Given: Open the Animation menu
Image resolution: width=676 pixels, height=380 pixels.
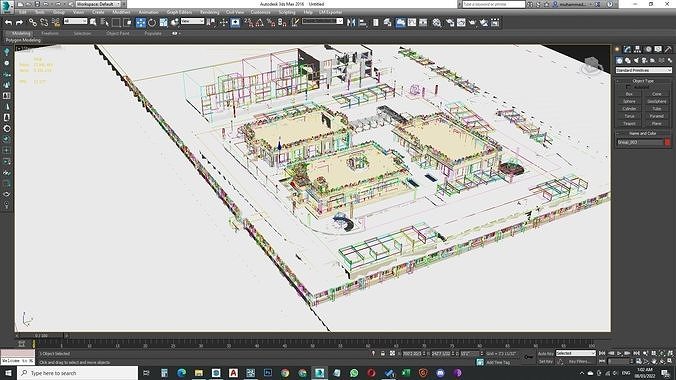Looking at the screenshot, I should tap(148, 12).
